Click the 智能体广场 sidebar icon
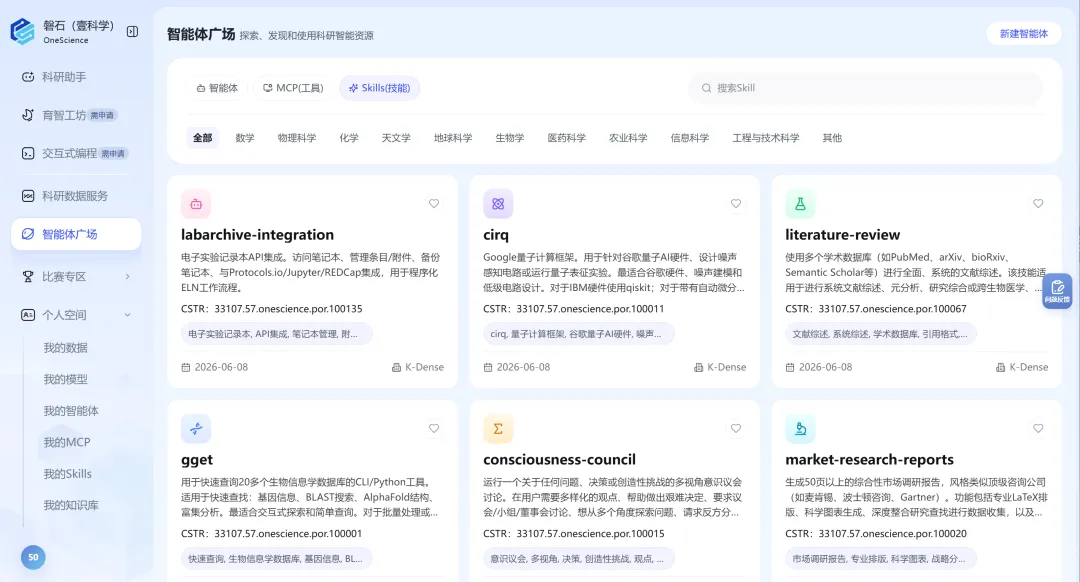Viewport: 1080px width, 582px height. pyautogui.click(x=28, y=234)
